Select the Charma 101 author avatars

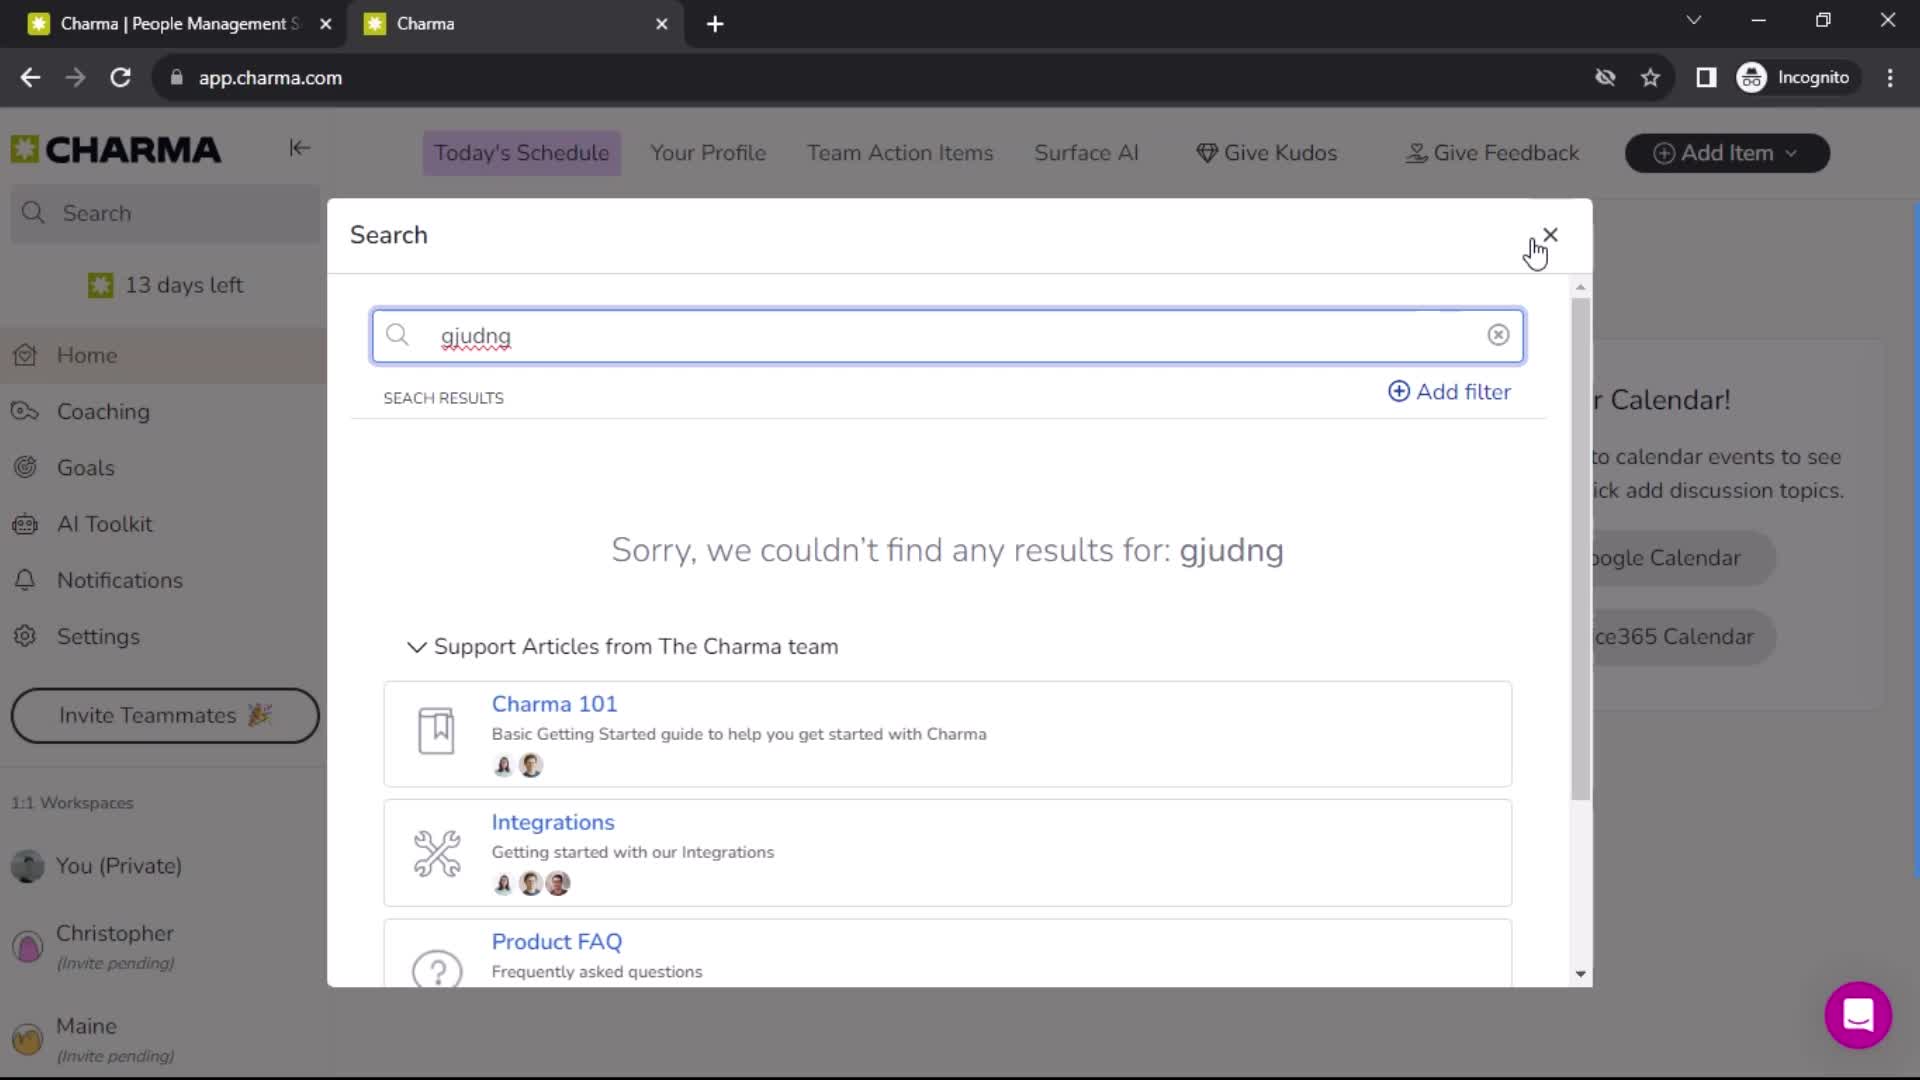(x=518, y=766)
